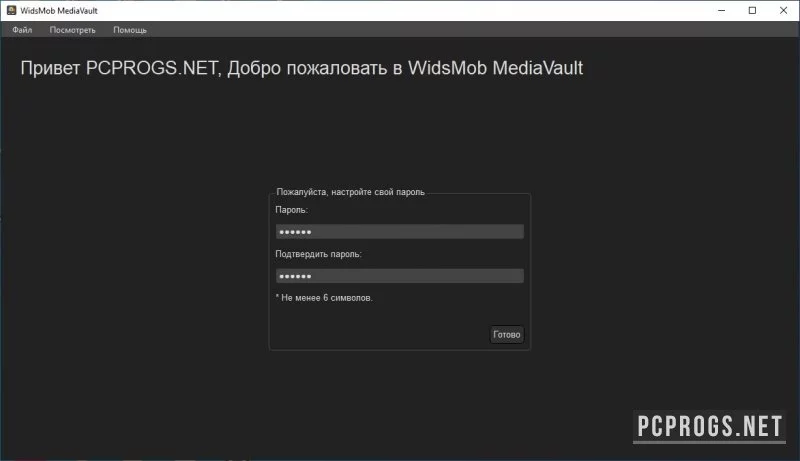Viewport: 800px width, 461px height.
Task: Minimize the WidsMob MediaVault window
Action: pos(721,10)
